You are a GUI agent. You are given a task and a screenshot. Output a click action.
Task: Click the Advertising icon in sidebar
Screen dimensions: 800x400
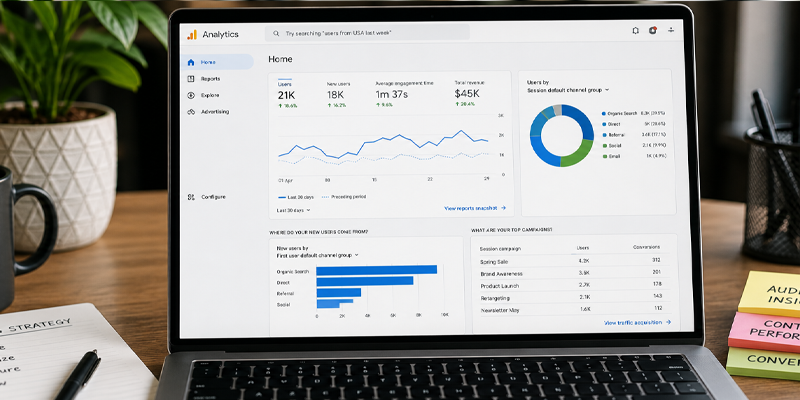tap(191, 111)
